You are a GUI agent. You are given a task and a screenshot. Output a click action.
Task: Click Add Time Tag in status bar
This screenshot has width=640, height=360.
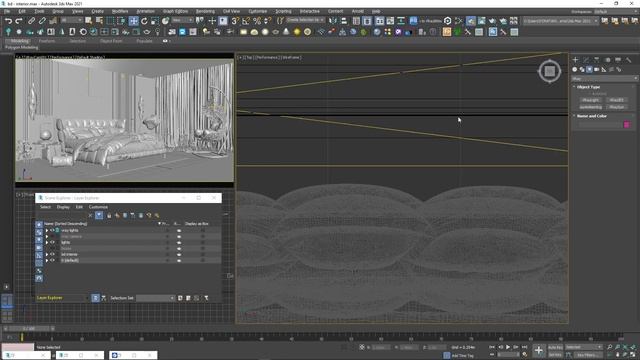click(462, 356)
